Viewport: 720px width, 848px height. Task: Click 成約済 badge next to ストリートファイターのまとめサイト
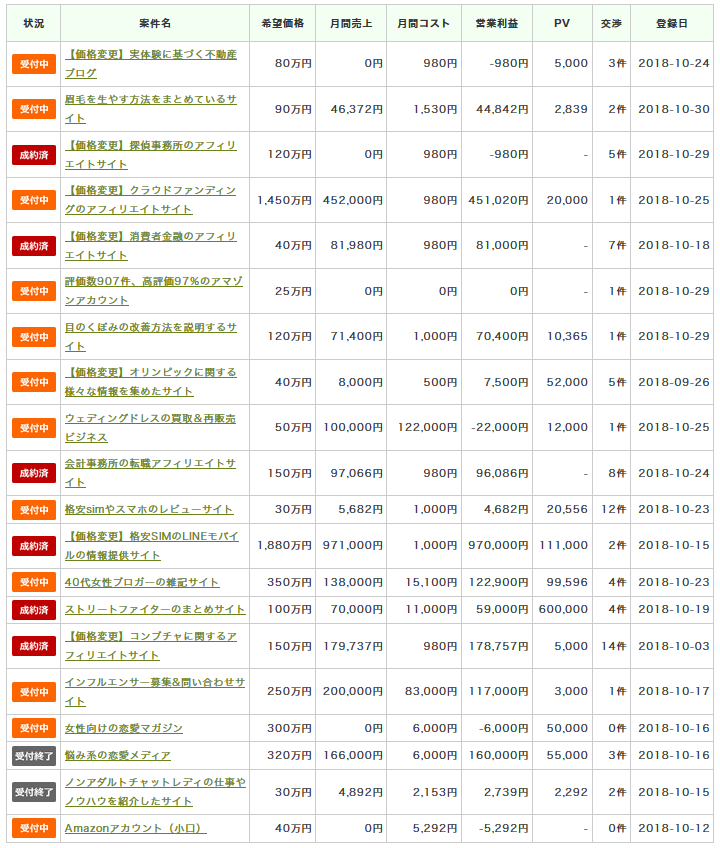click(34, 609)
